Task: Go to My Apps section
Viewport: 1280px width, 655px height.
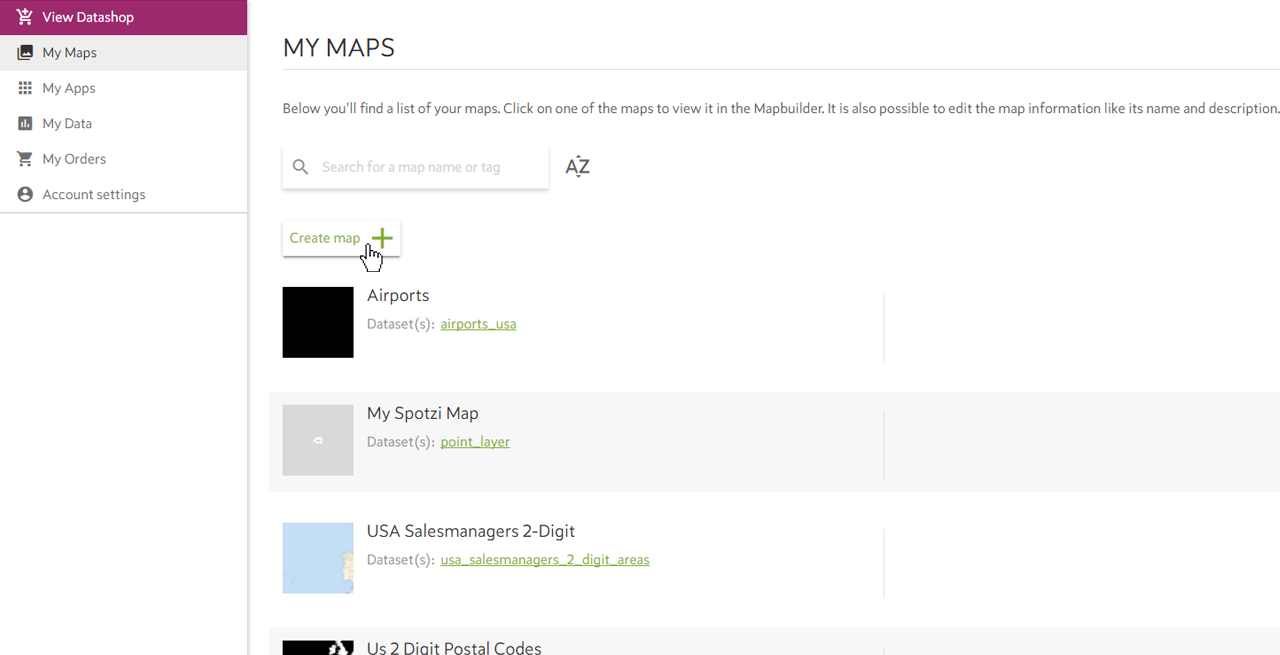Action: pos(124,88)
